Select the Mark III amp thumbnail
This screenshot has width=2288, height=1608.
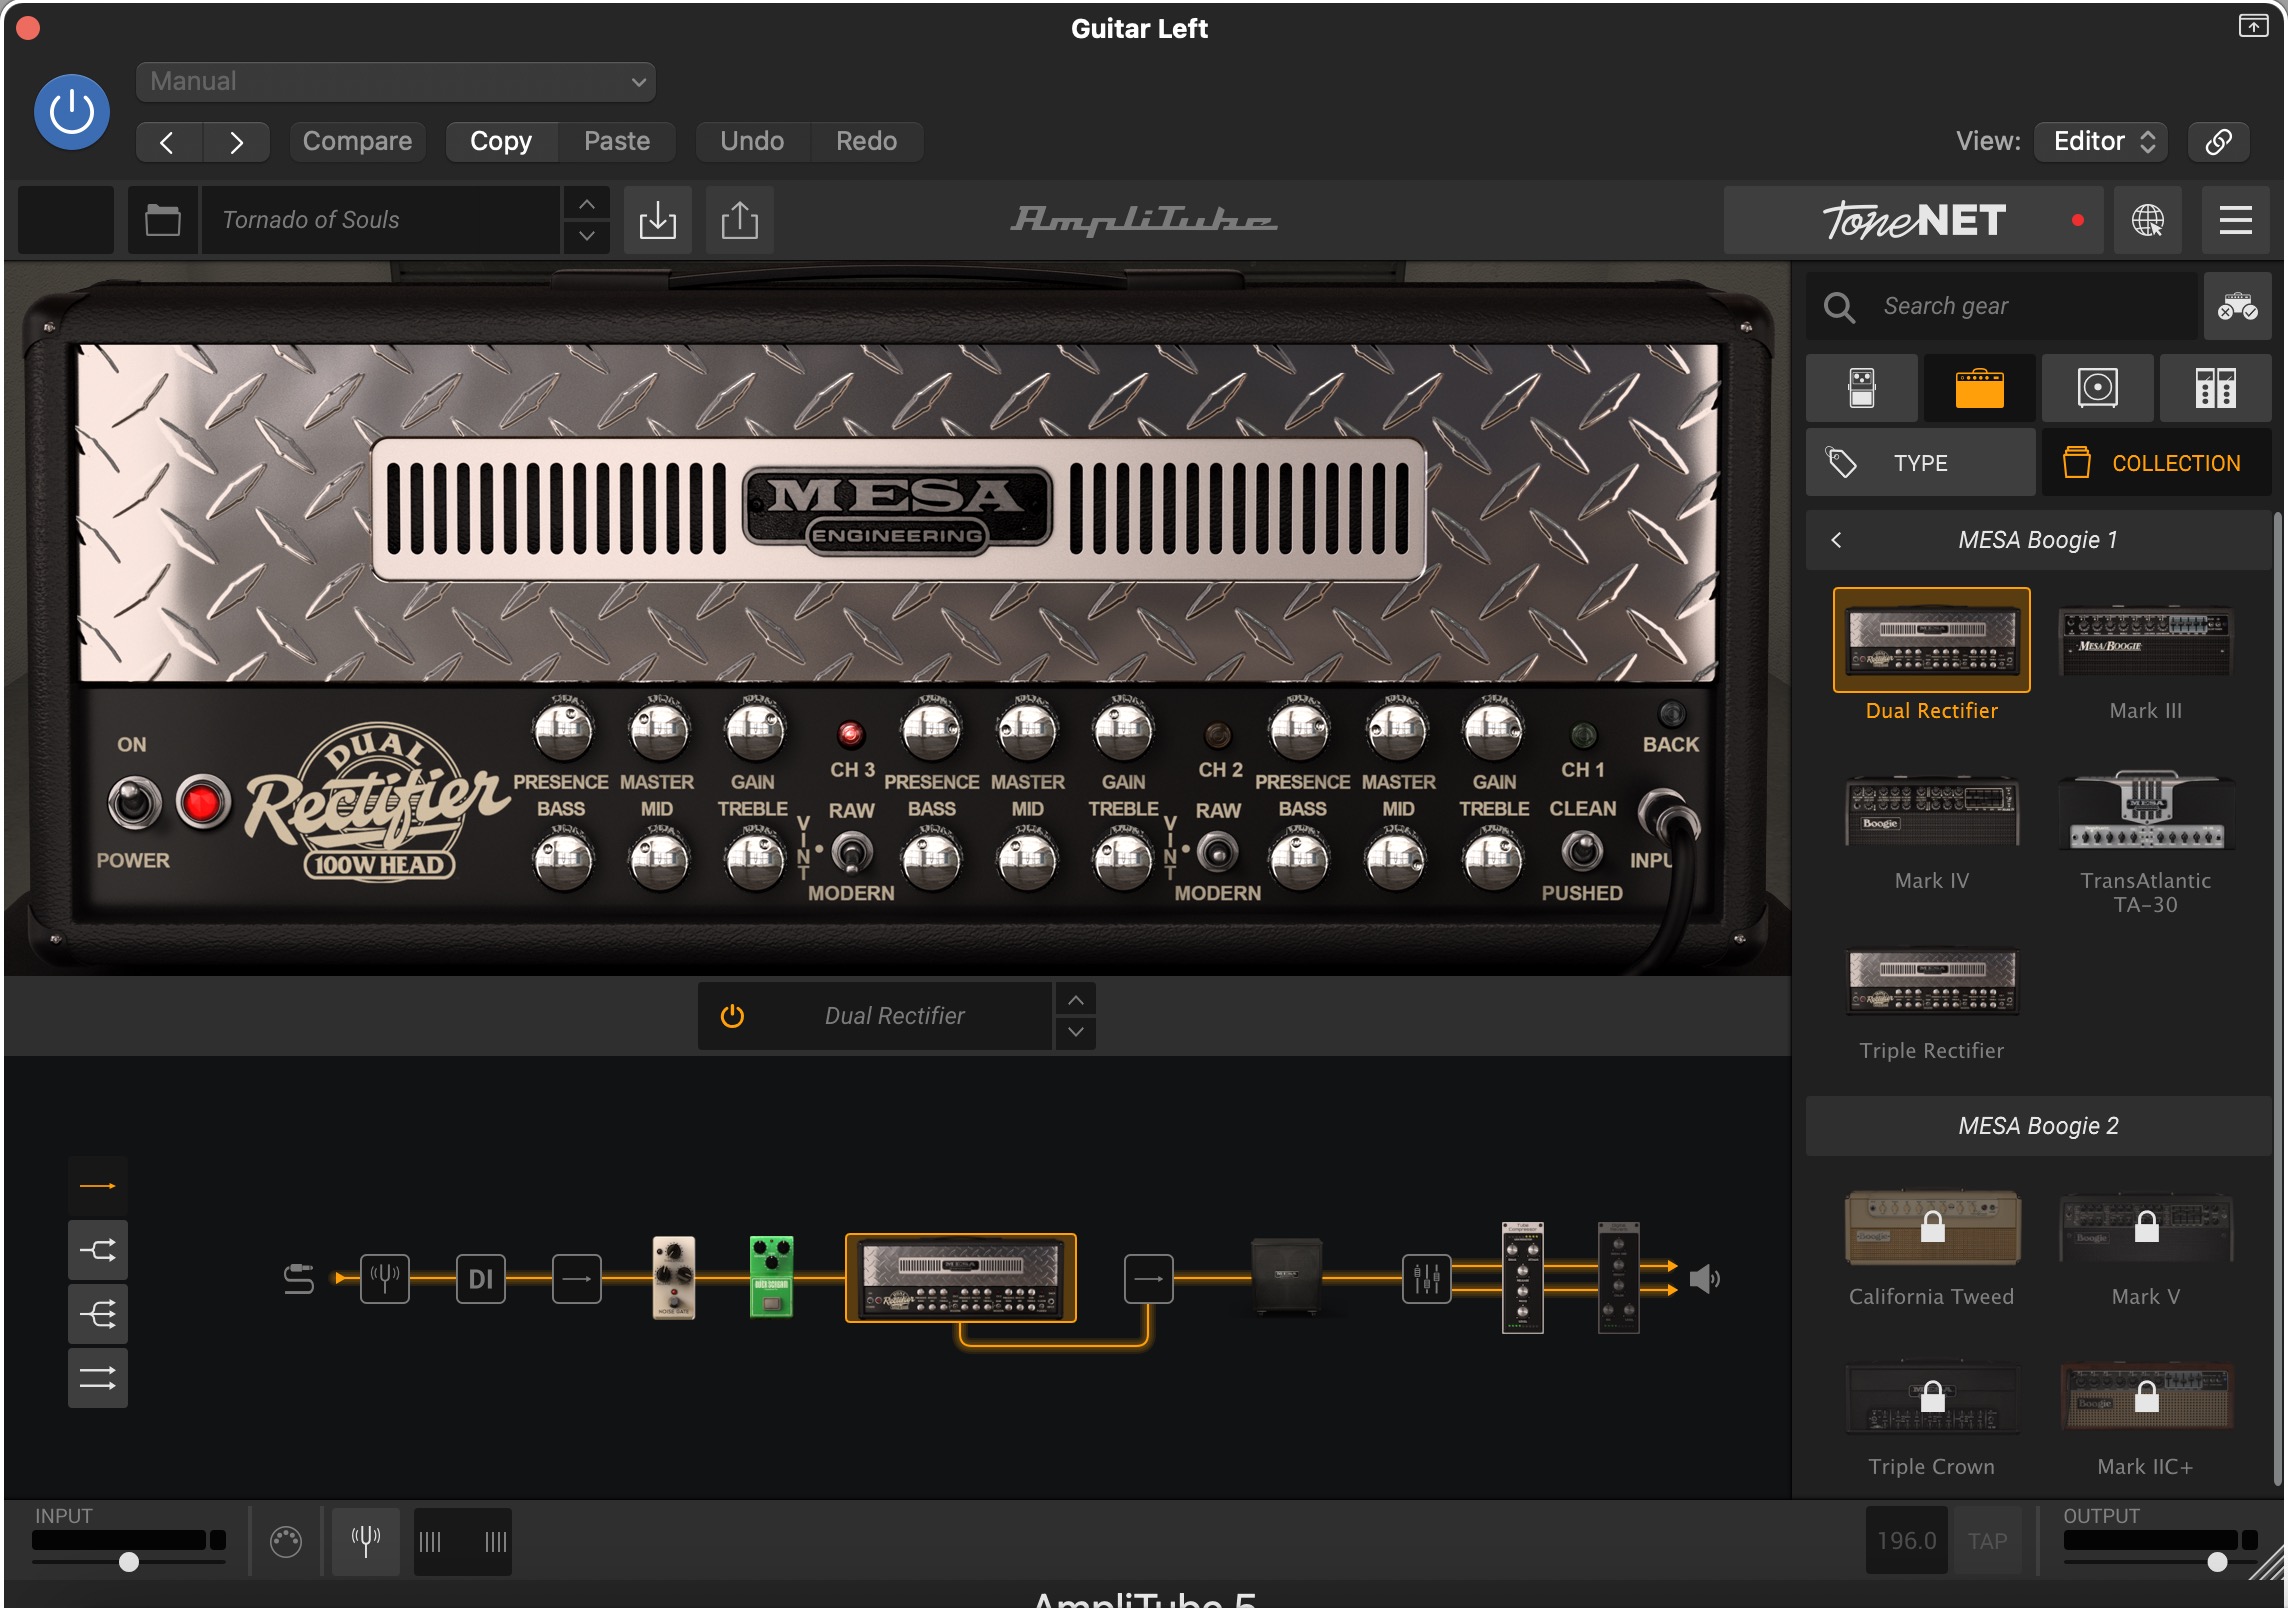pyautogui.click(x=2146, y=640)
